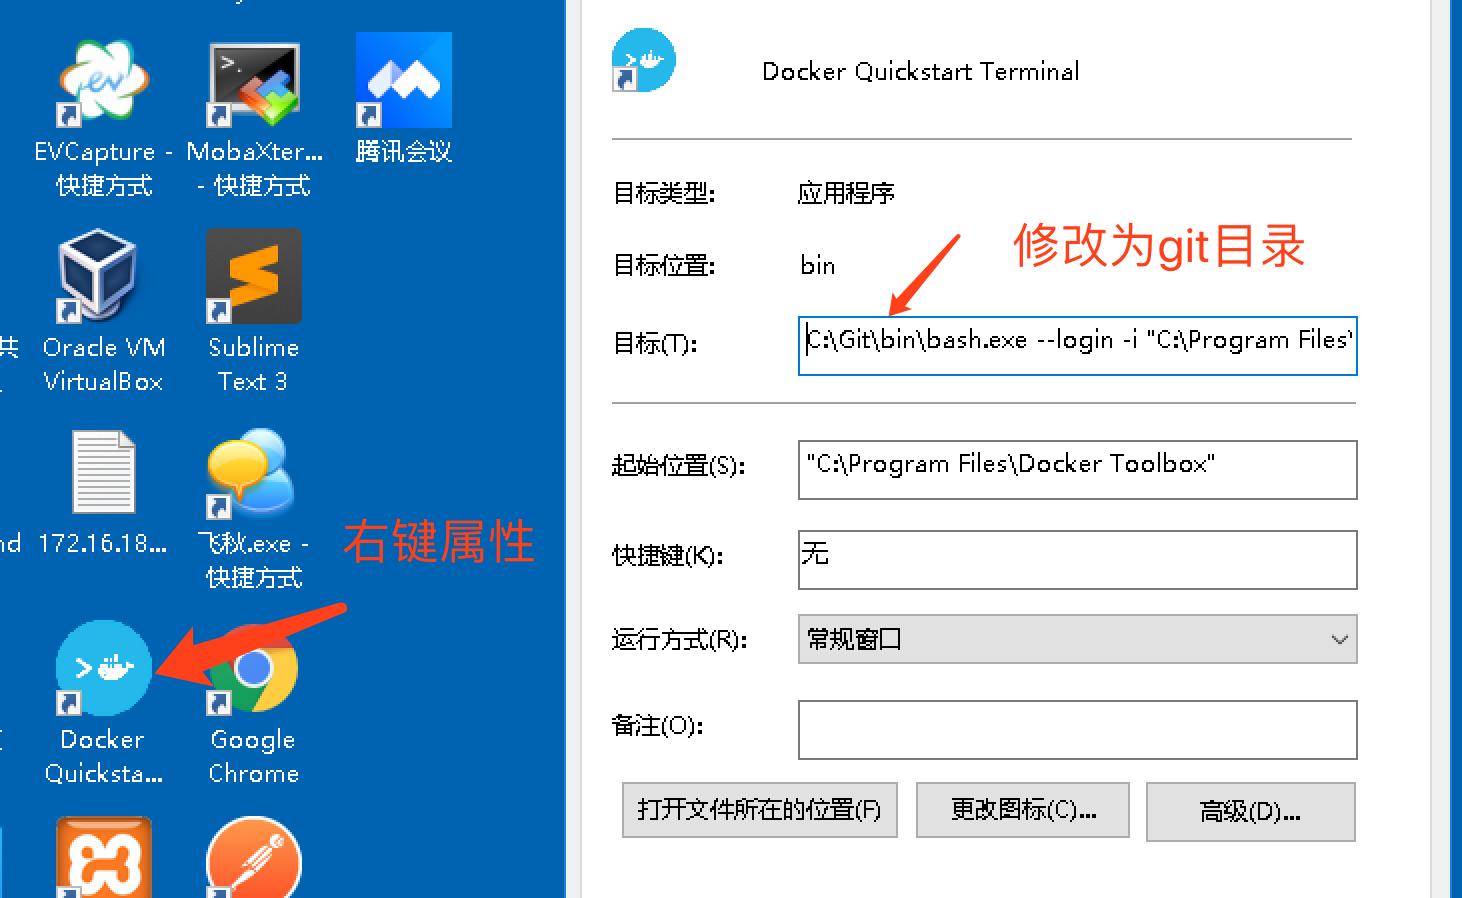Open 腾讯会议 from the desktop

tap(403, 79)
